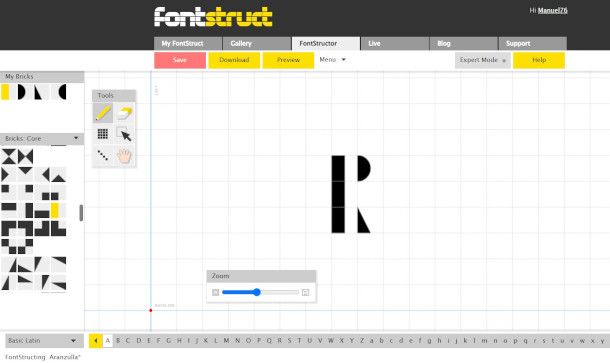Image resolution: width=610 pixels, height=363 pixels.
Task: Select the Rectangle fill grid tool
Action: point(103,134)
